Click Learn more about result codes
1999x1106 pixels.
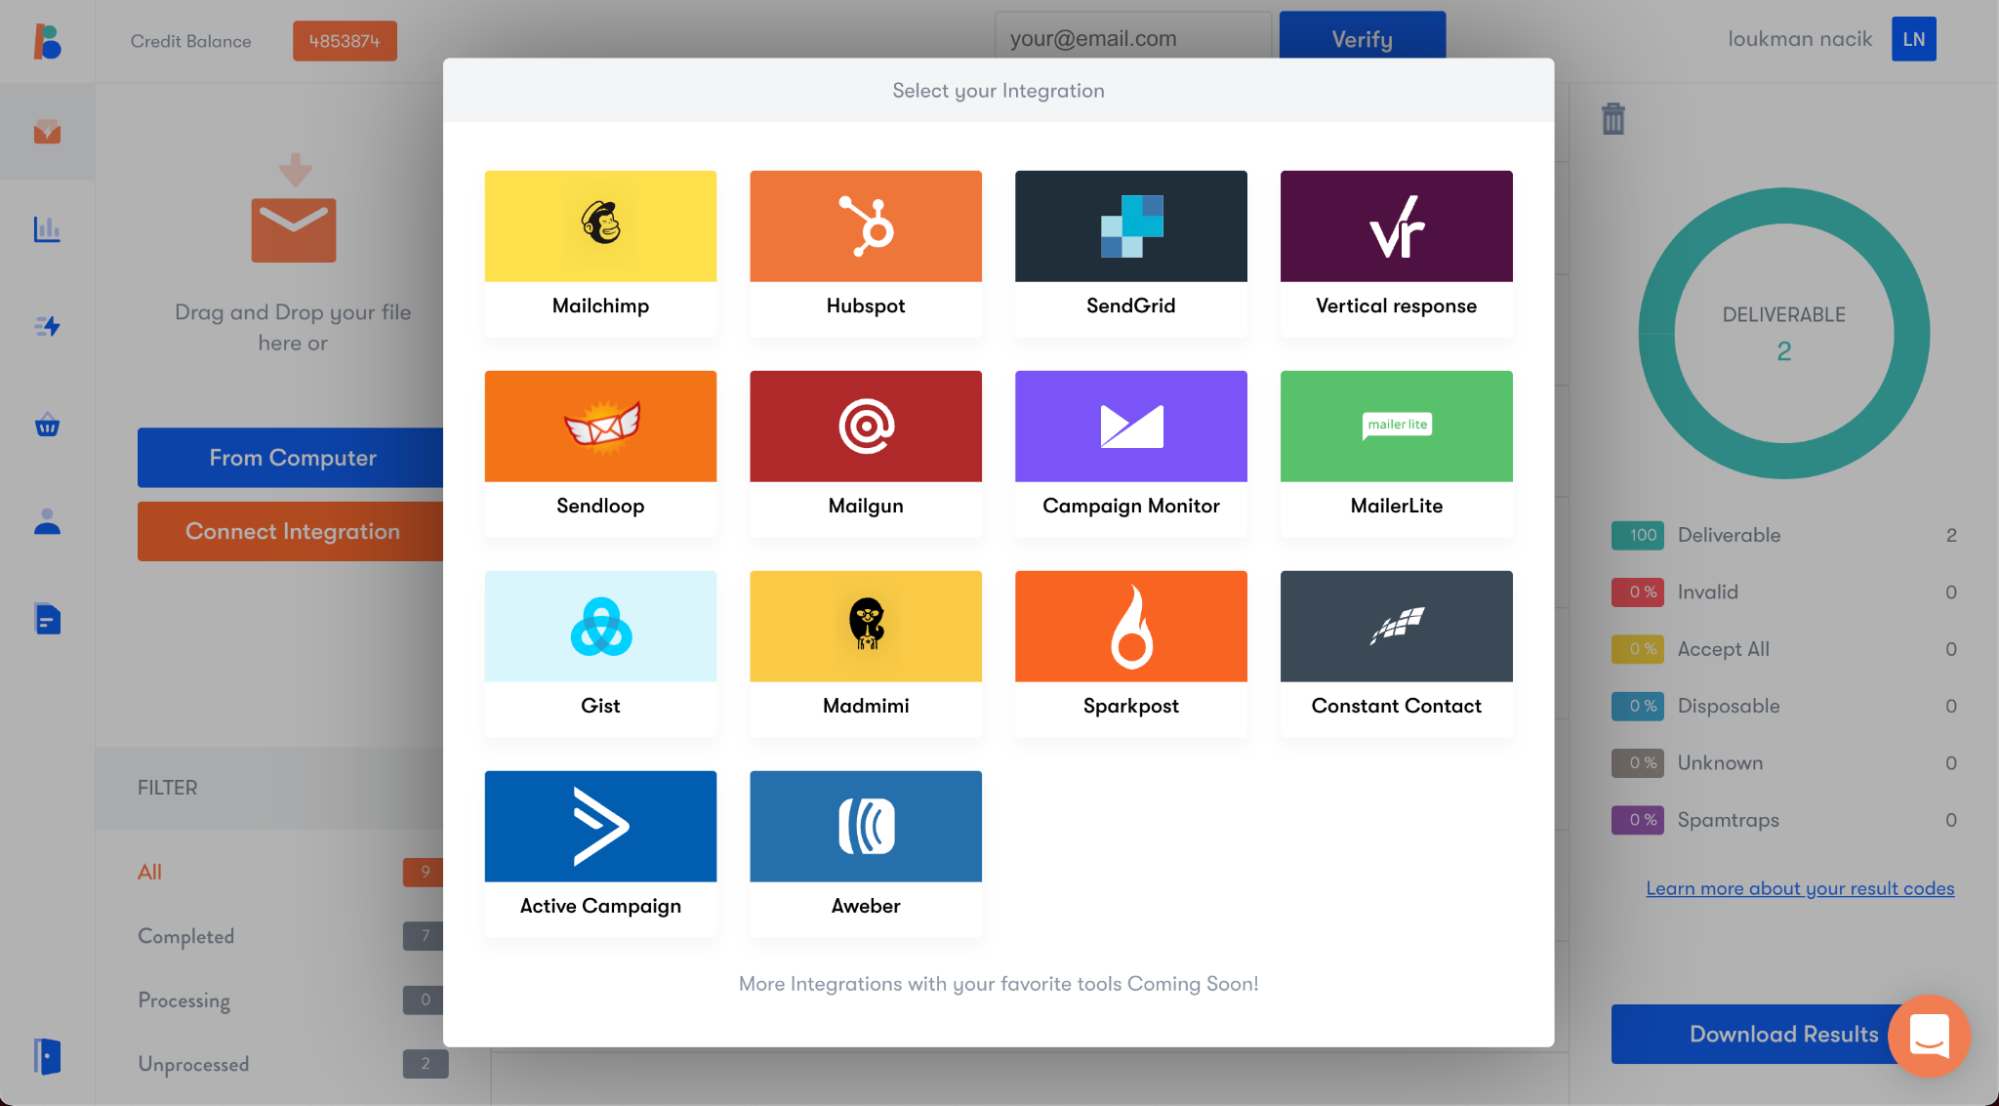click(1799, 887)
